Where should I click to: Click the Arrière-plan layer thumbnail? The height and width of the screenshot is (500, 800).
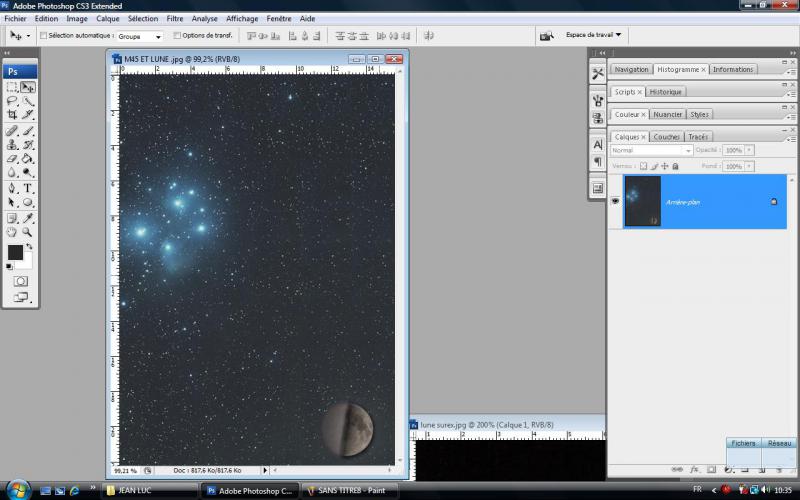tap(642, 201)
